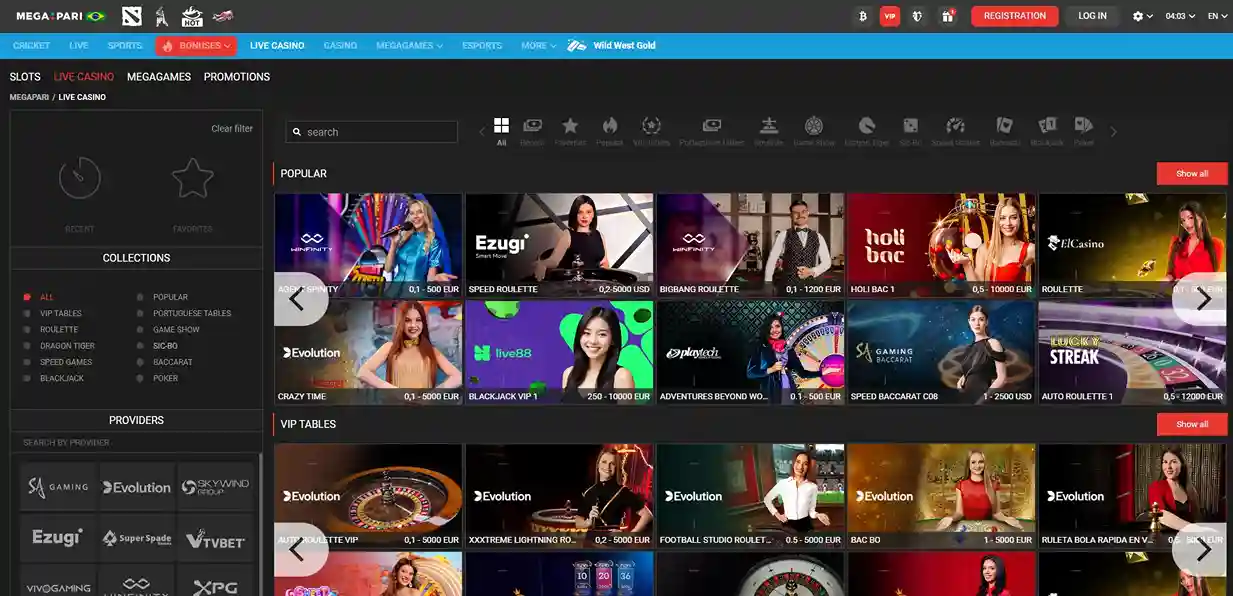Switch to the Slots tab

coord(25,77)
